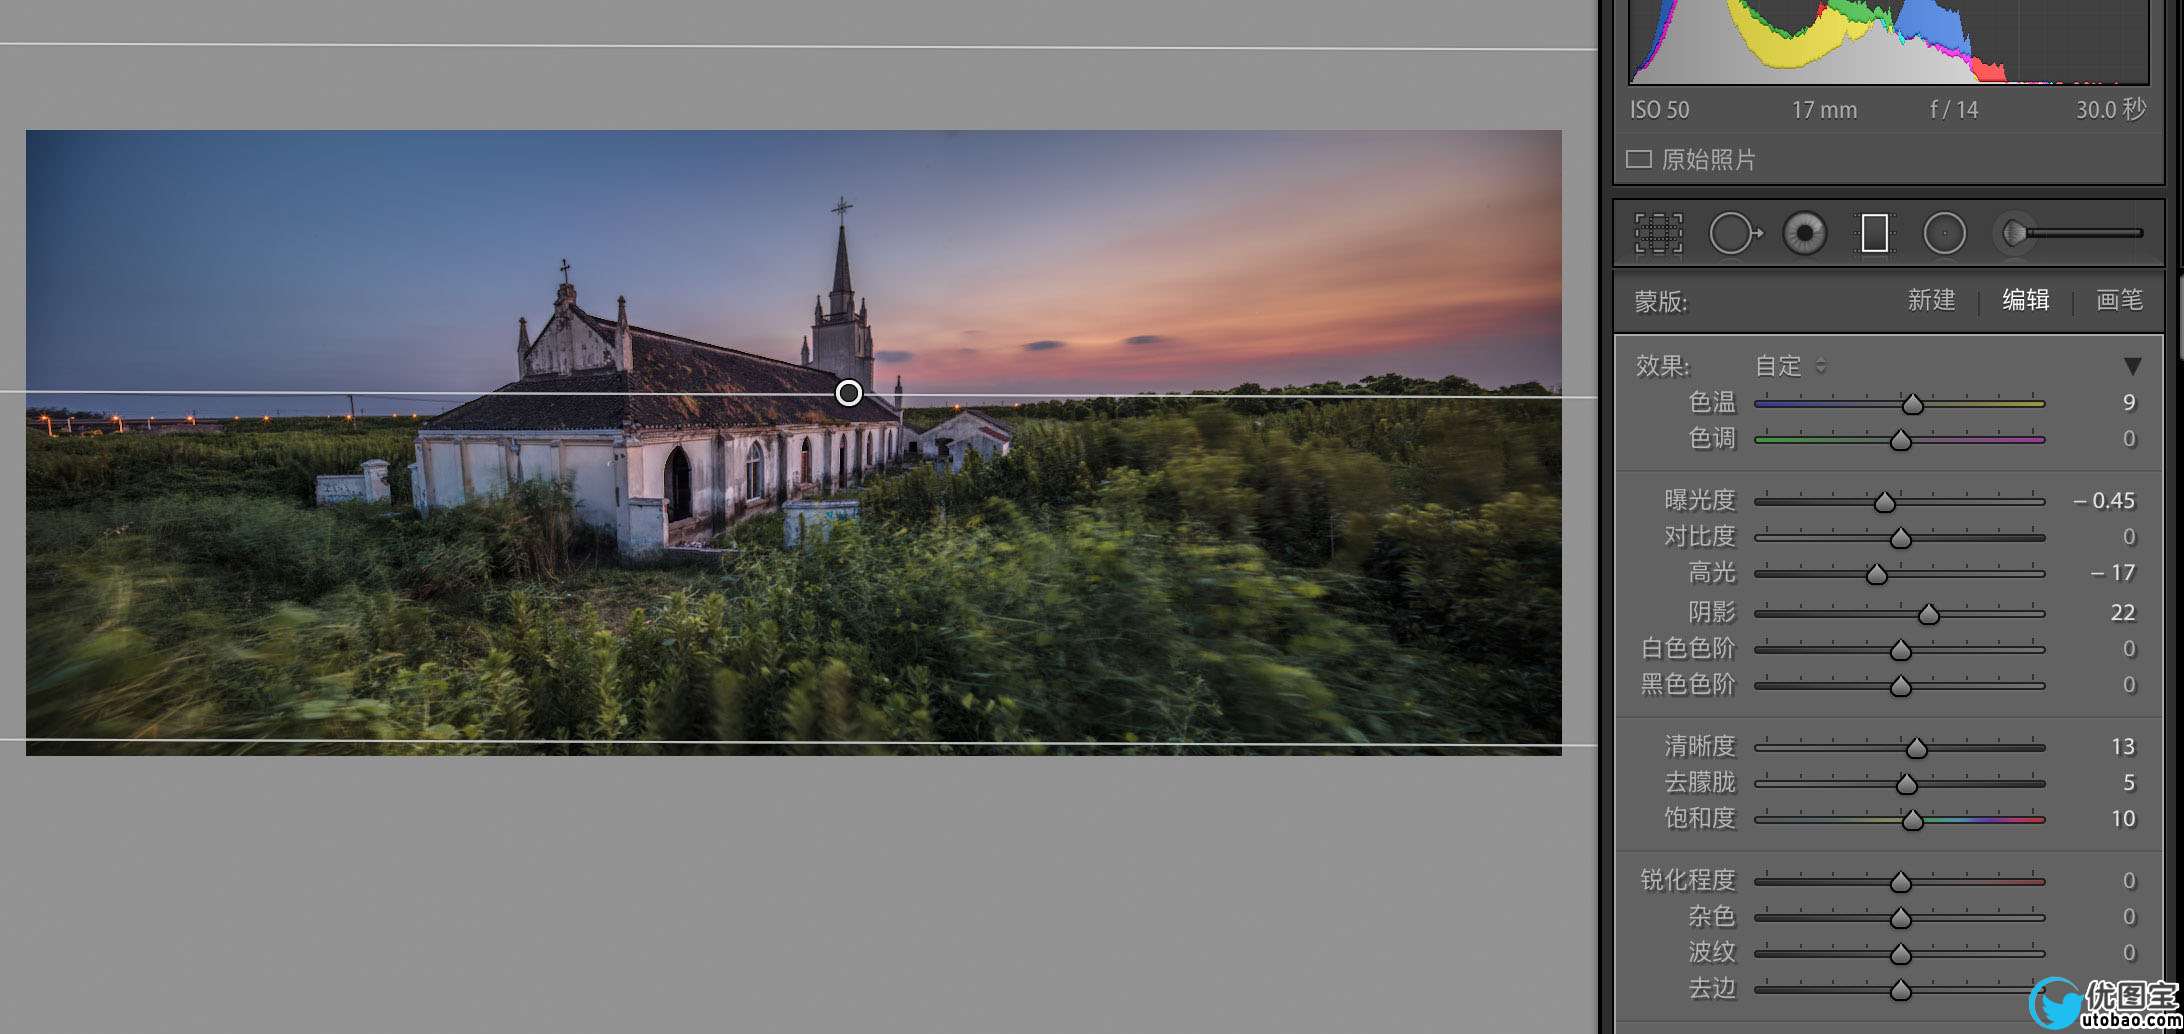2184x1034 pixels.
Task: Click 新建 to create a new mask
Action: 1931,300
